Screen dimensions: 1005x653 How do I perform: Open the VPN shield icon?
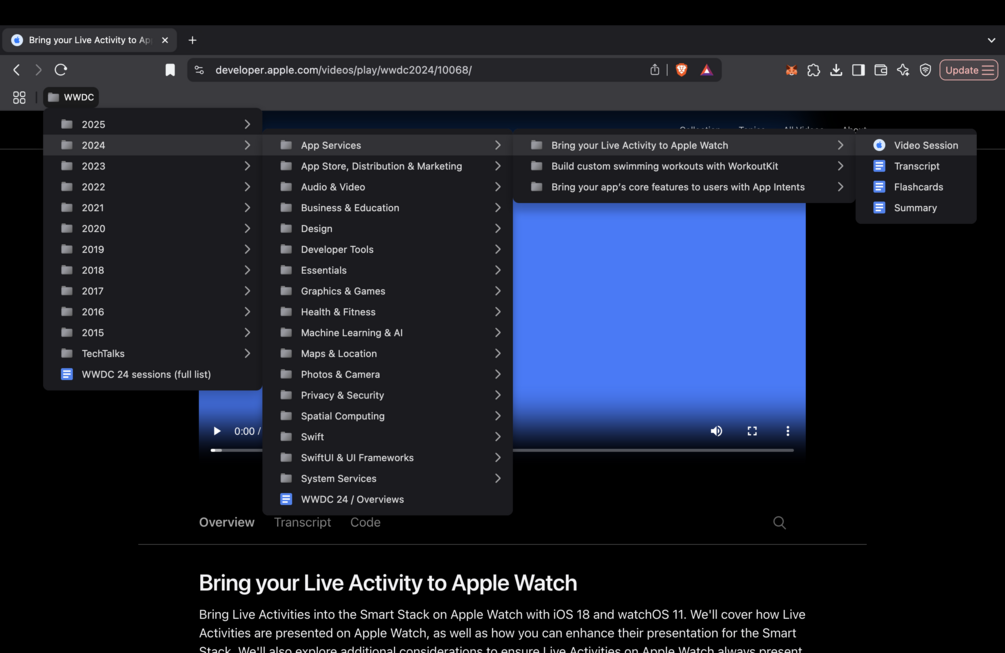pos(925,70)
